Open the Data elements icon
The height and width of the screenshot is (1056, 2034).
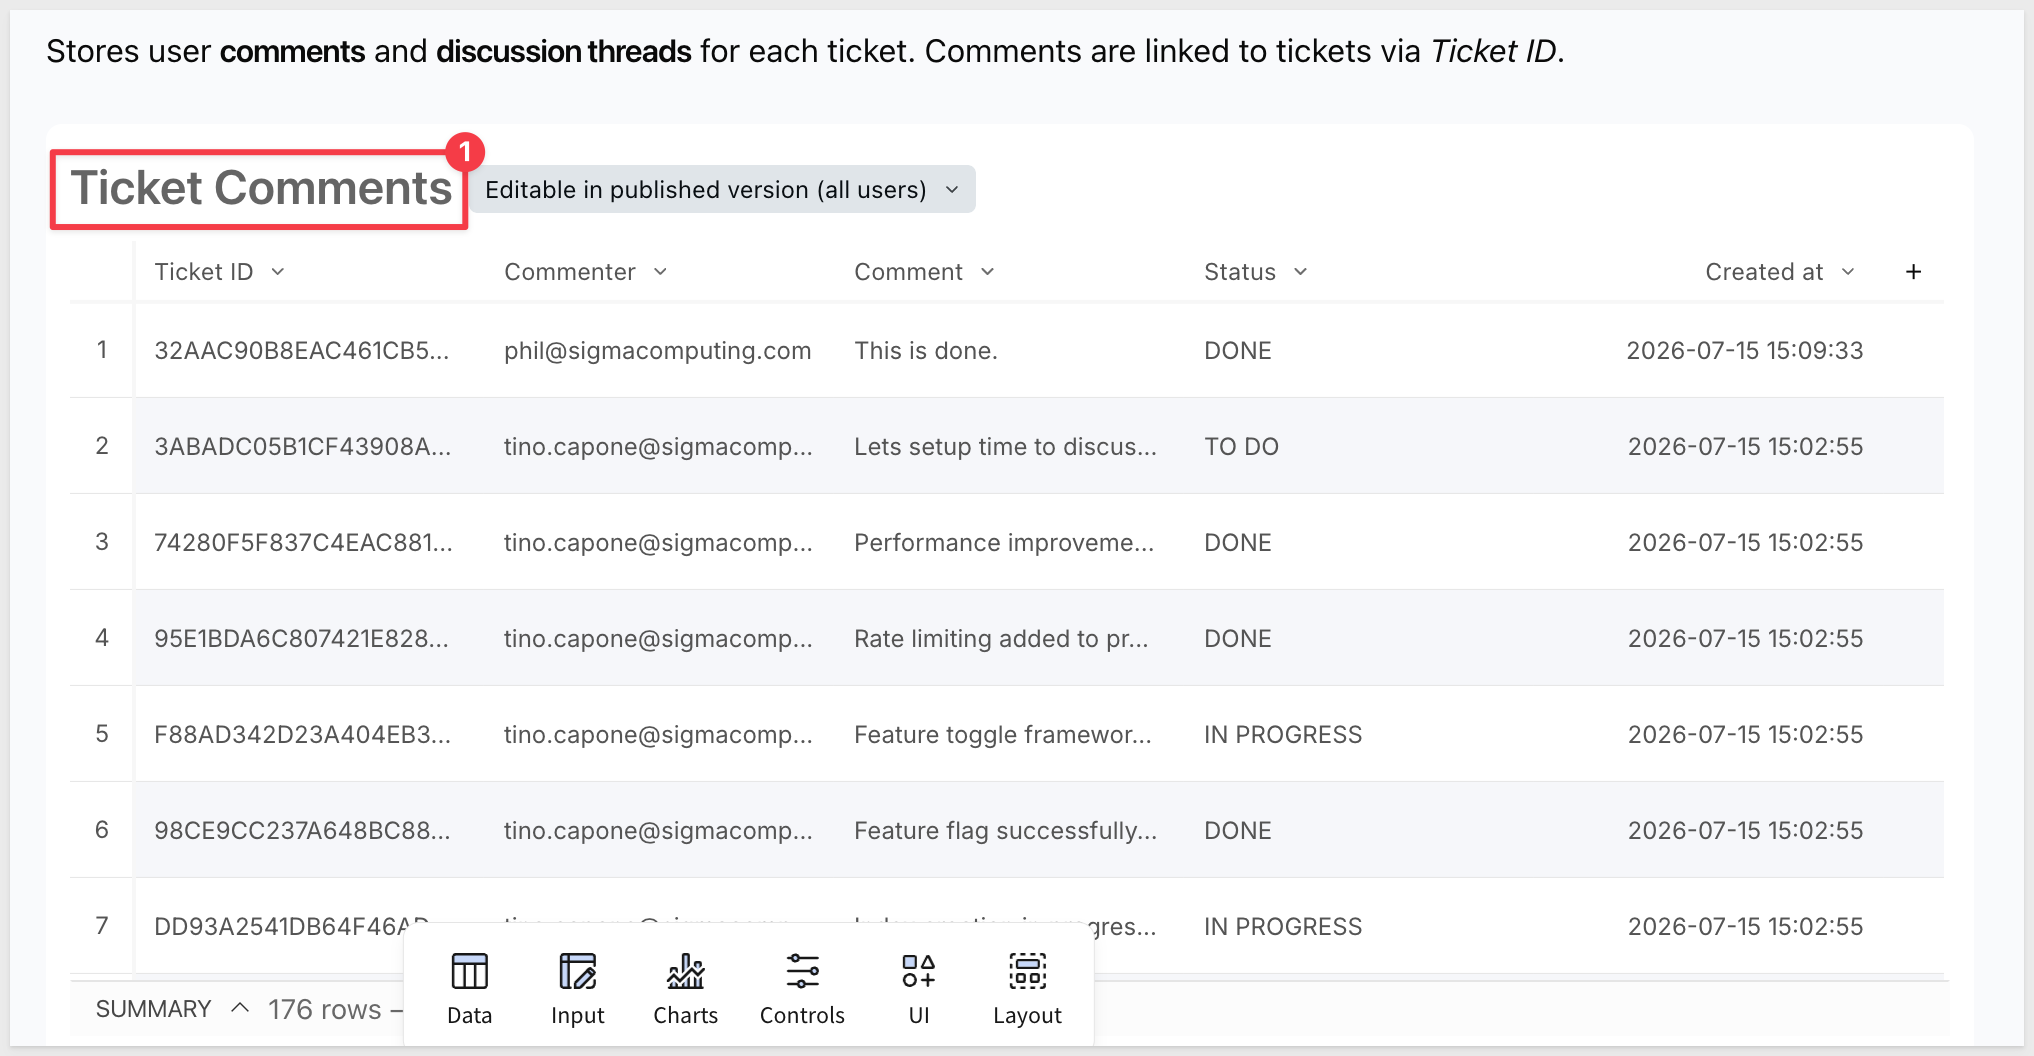click(x=469, y=971)
